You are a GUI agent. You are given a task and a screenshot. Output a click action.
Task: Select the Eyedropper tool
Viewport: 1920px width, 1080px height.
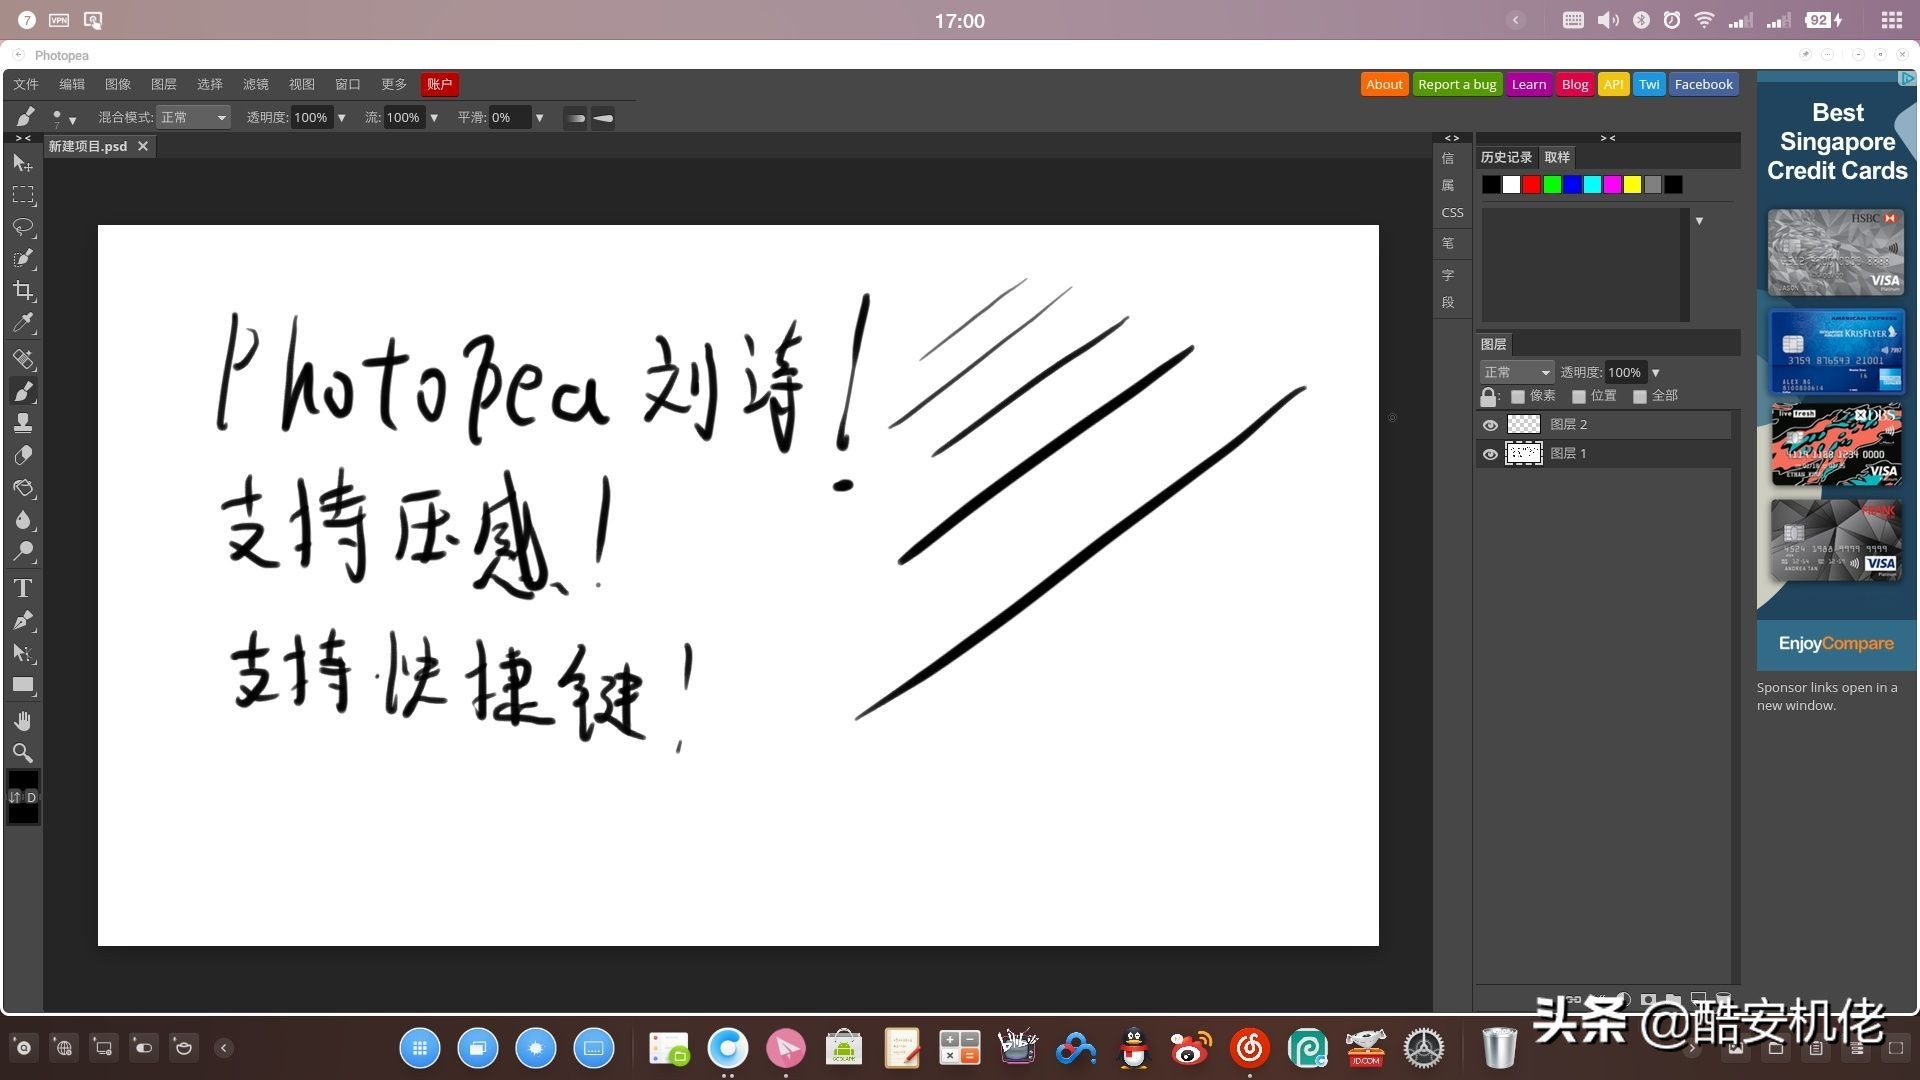(23, 323)
